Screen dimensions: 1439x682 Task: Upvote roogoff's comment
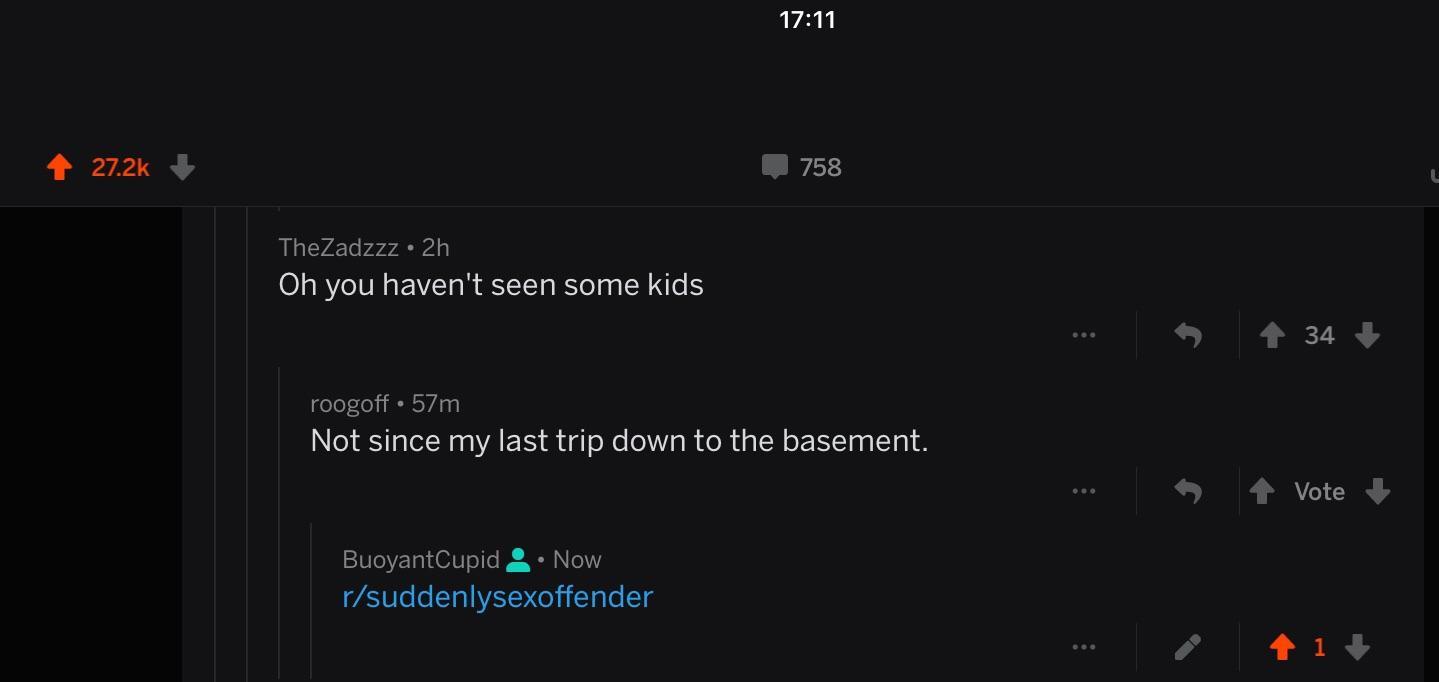pos(1263,491)
